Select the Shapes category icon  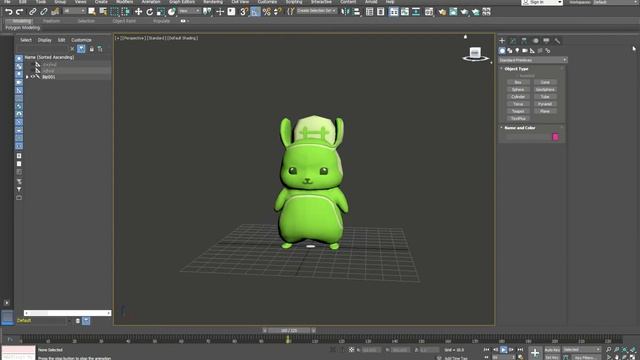510,51
